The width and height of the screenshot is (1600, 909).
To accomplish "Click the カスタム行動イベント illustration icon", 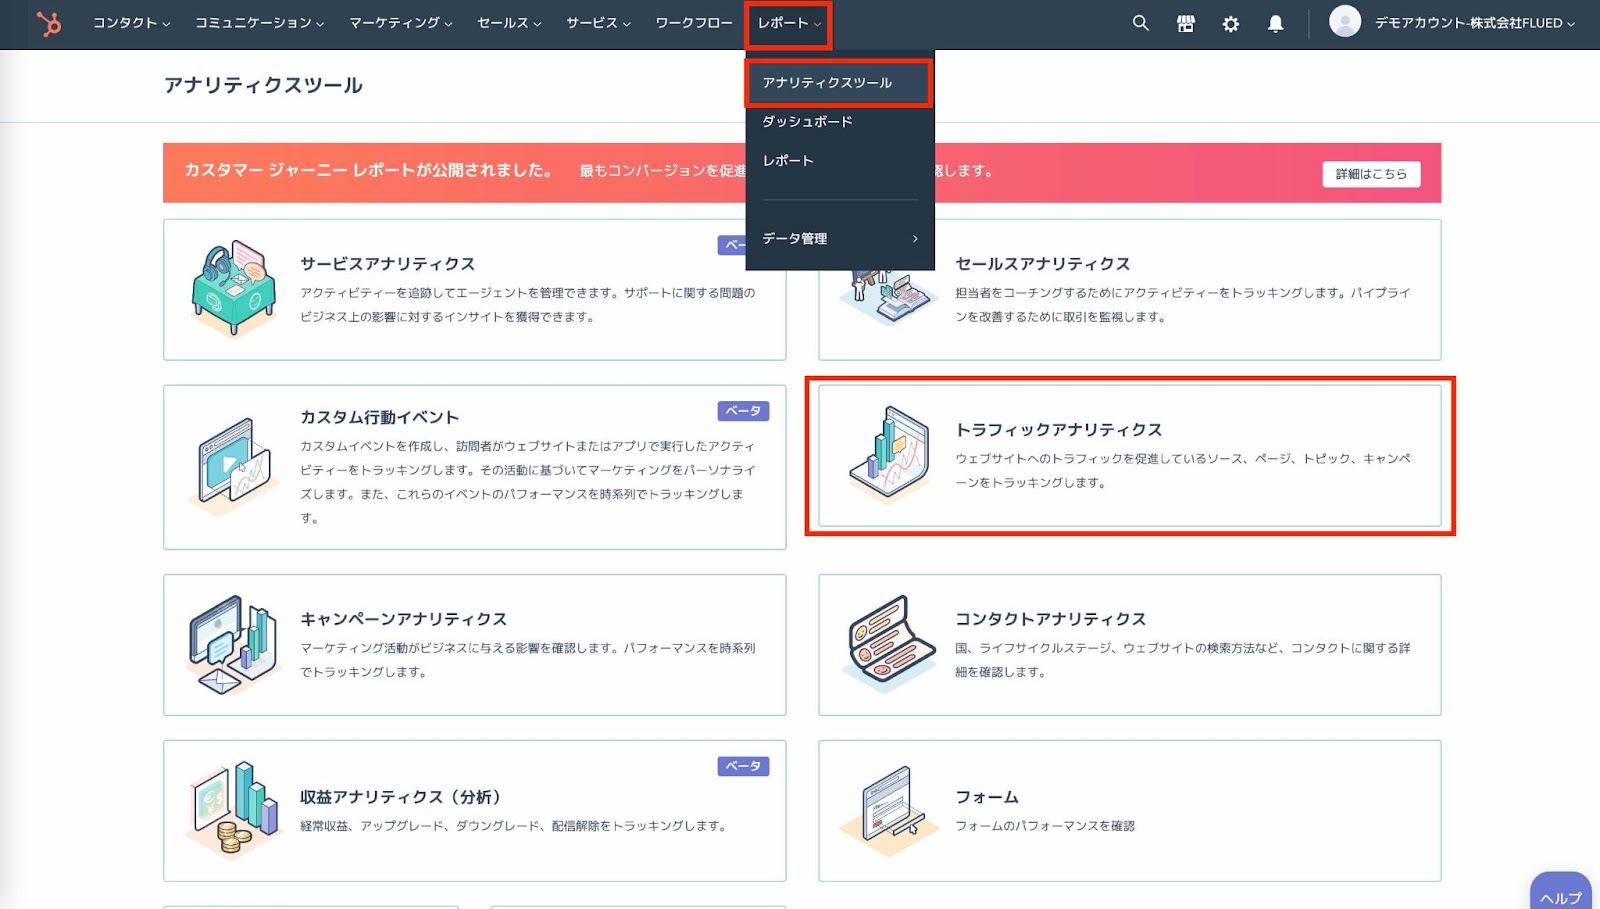I will [x=232, y=465].
